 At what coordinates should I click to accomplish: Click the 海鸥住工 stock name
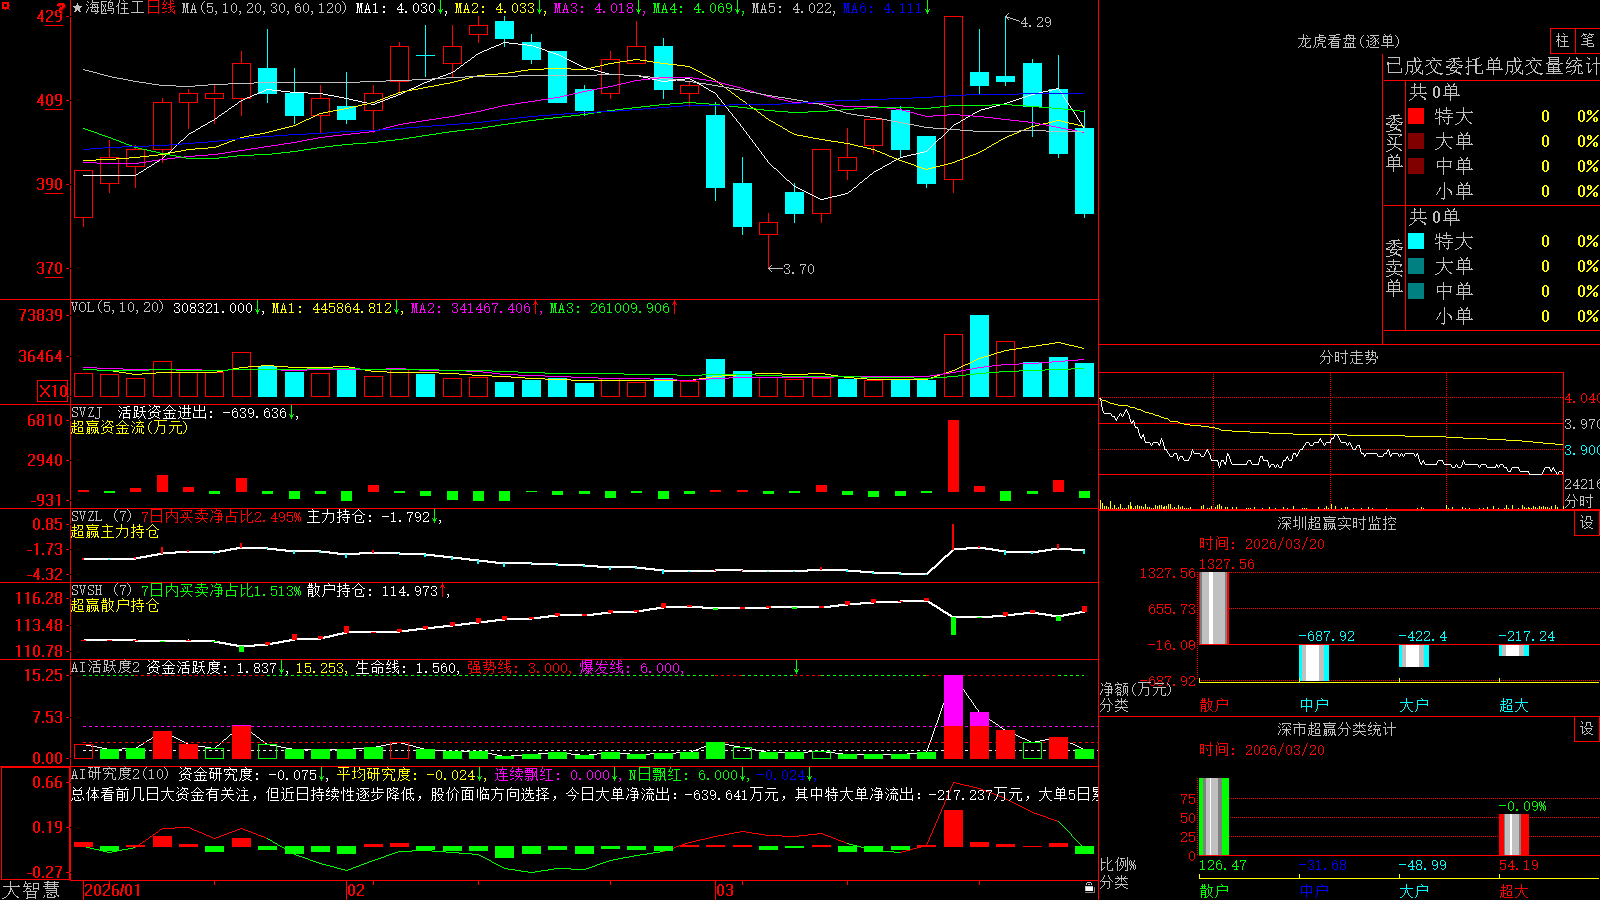(115, 8)
